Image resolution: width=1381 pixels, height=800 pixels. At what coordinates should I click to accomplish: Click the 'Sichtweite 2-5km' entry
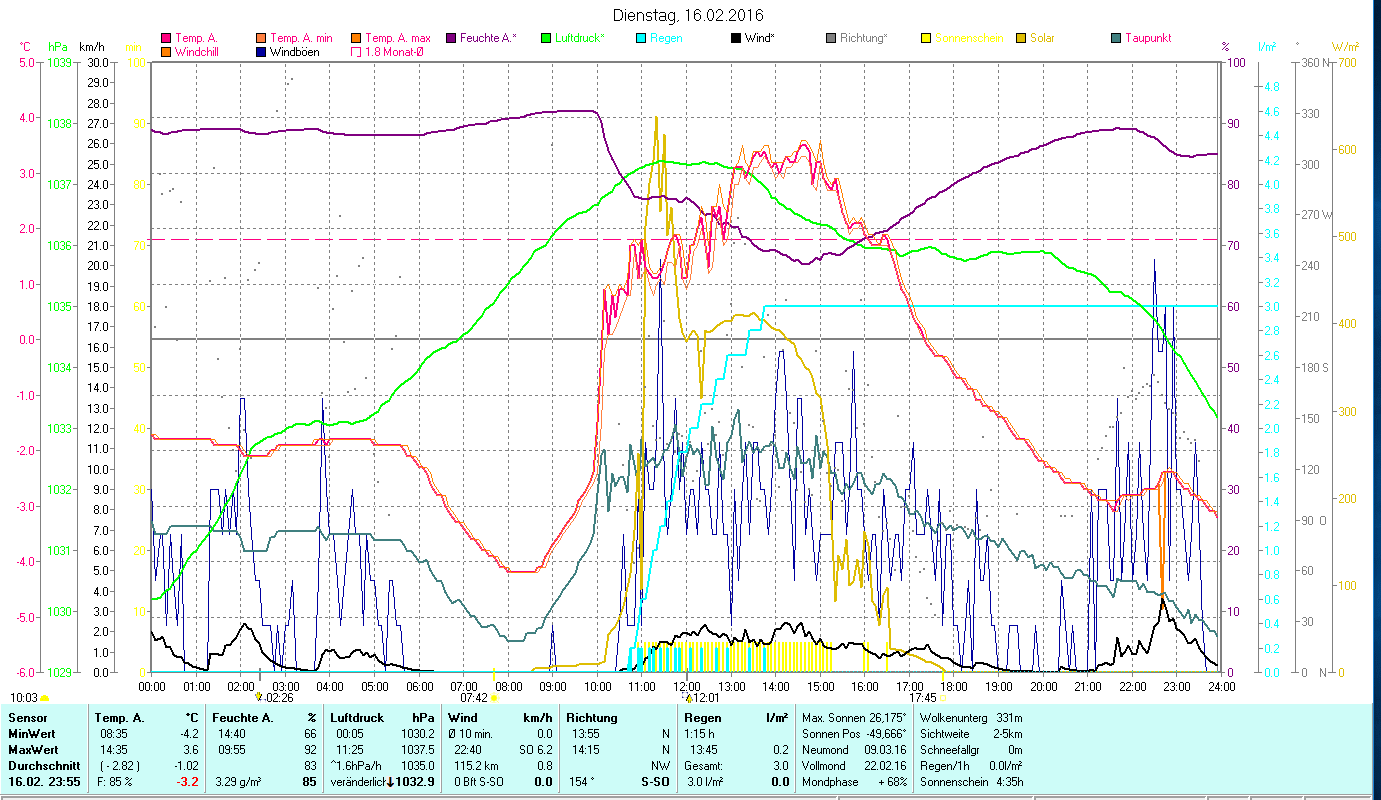[x=971, y=734]
